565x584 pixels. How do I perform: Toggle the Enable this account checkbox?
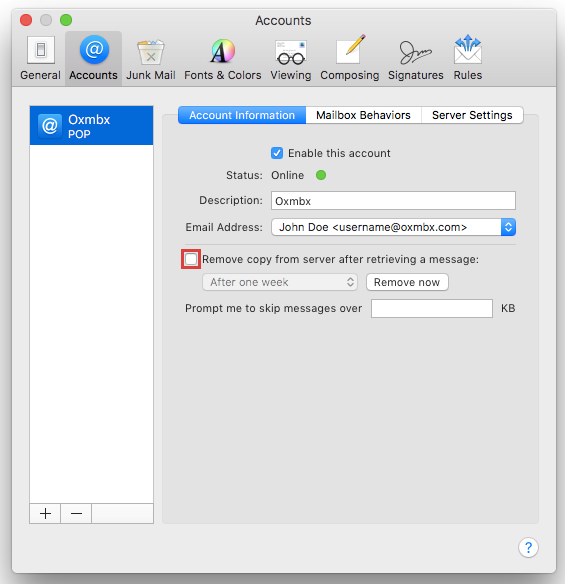click(x=277, y=153)
